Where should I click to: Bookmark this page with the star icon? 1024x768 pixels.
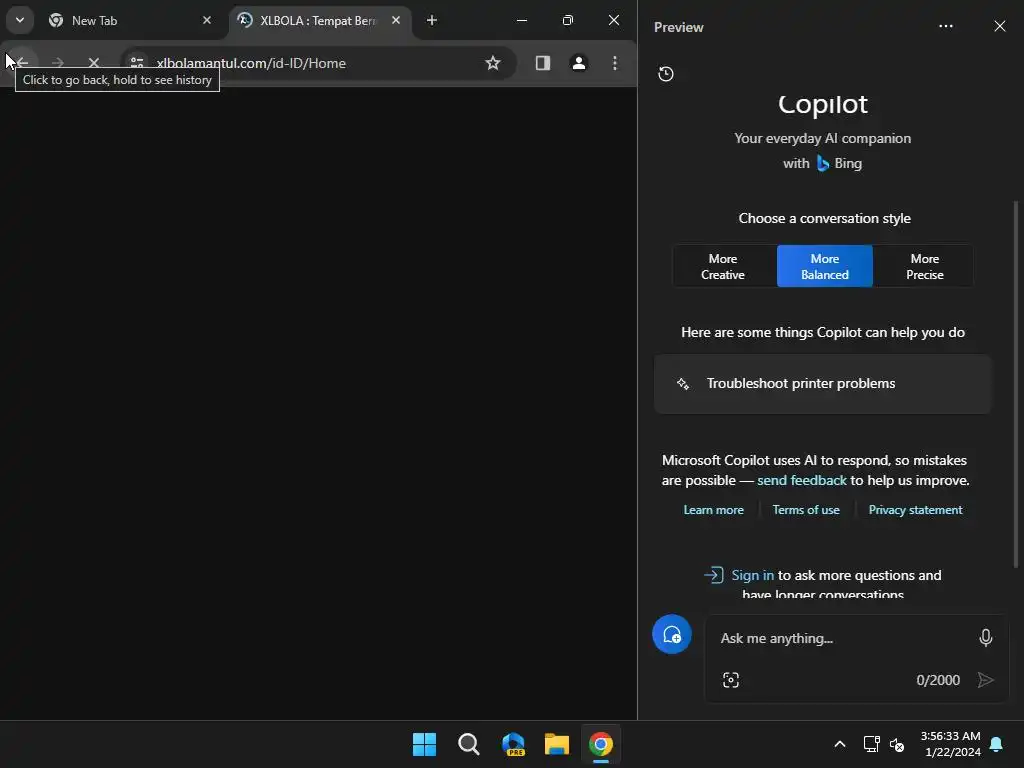[492, 63]
